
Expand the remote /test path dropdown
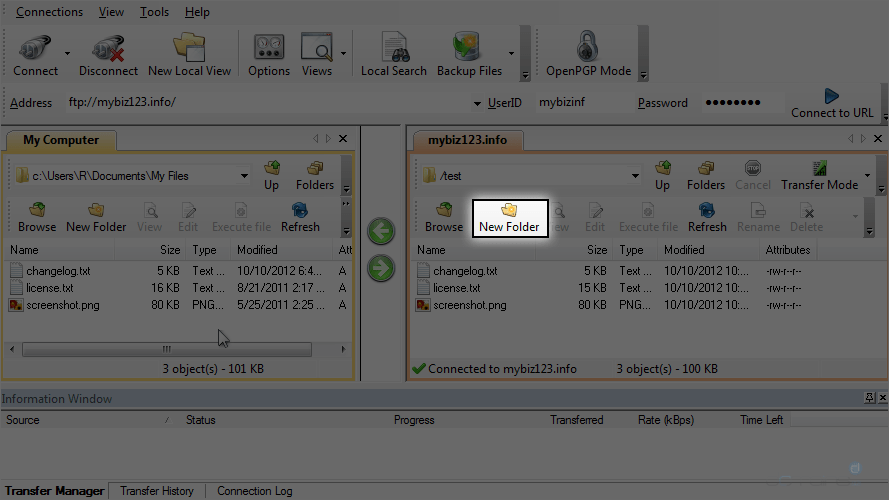(x=634, y=176)
